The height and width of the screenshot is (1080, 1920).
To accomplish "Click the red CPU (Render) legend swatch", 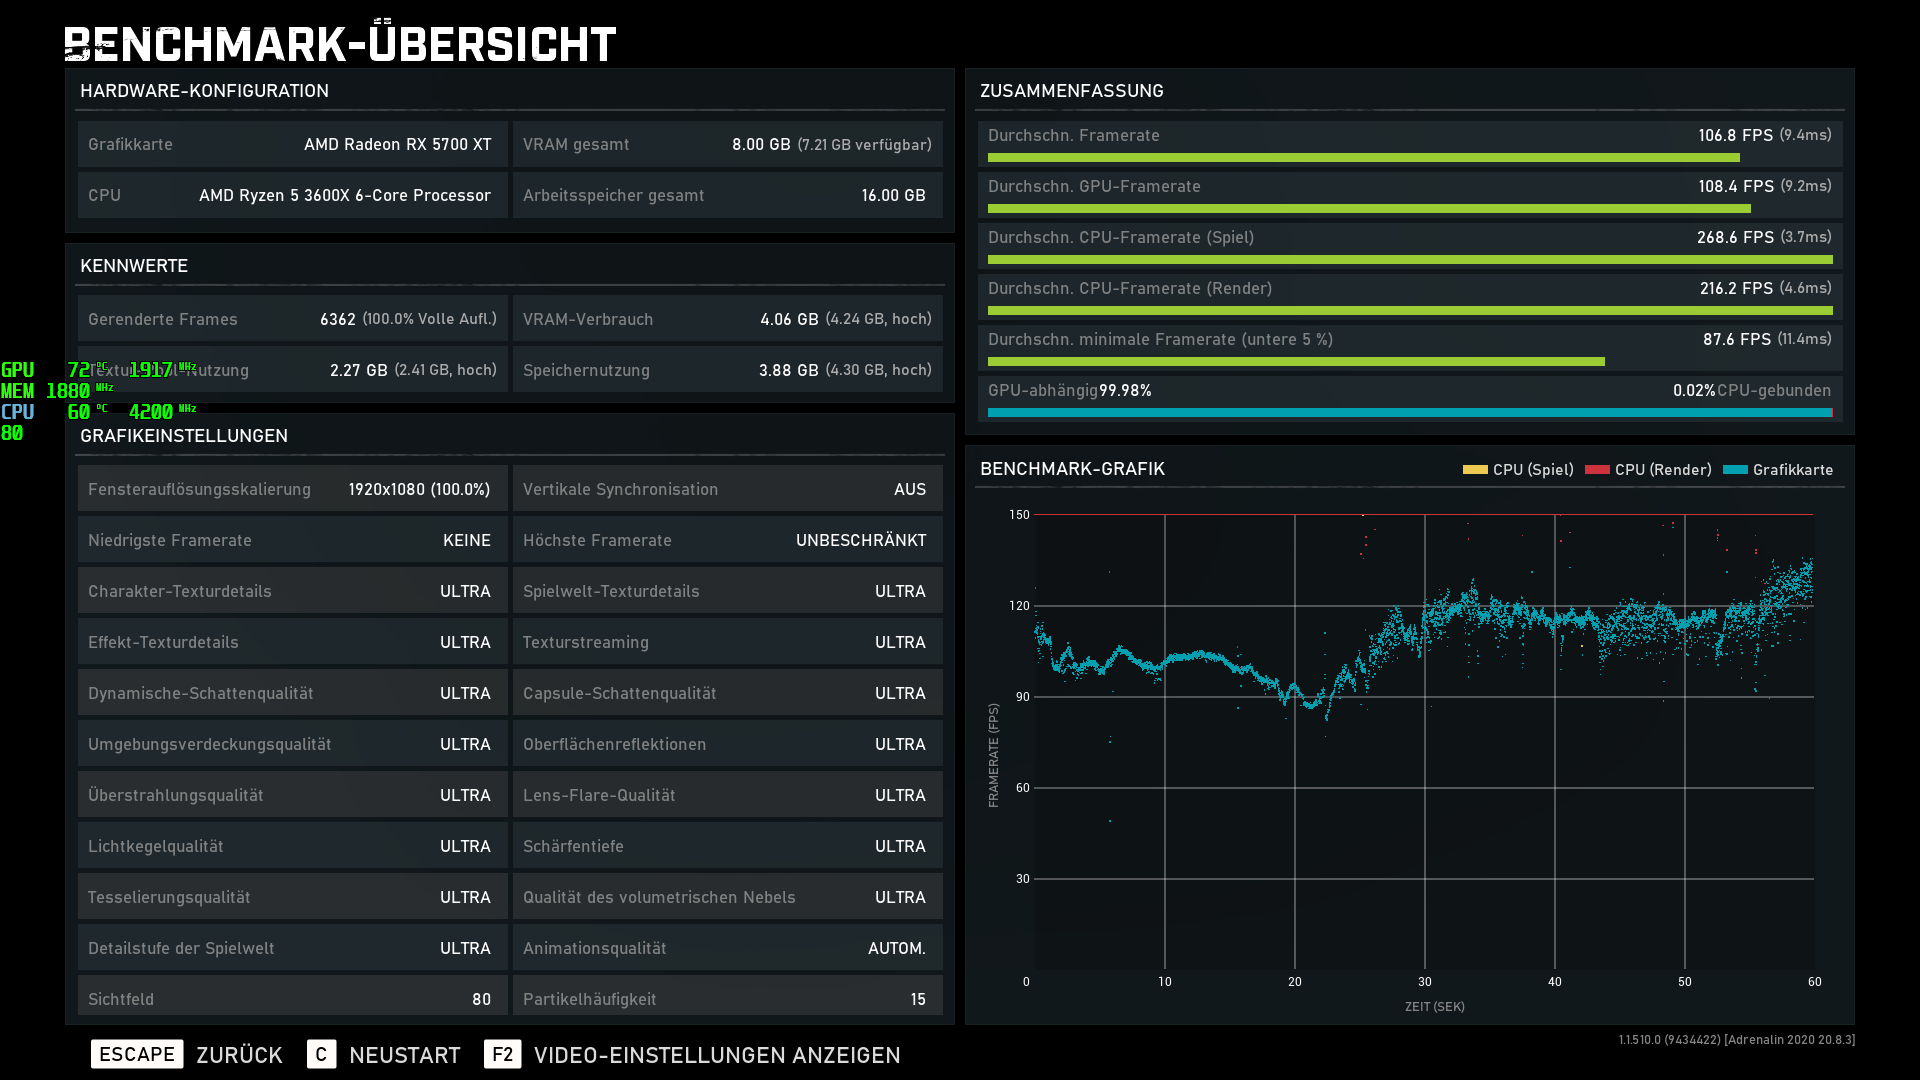I will [x=1597, y=469].
